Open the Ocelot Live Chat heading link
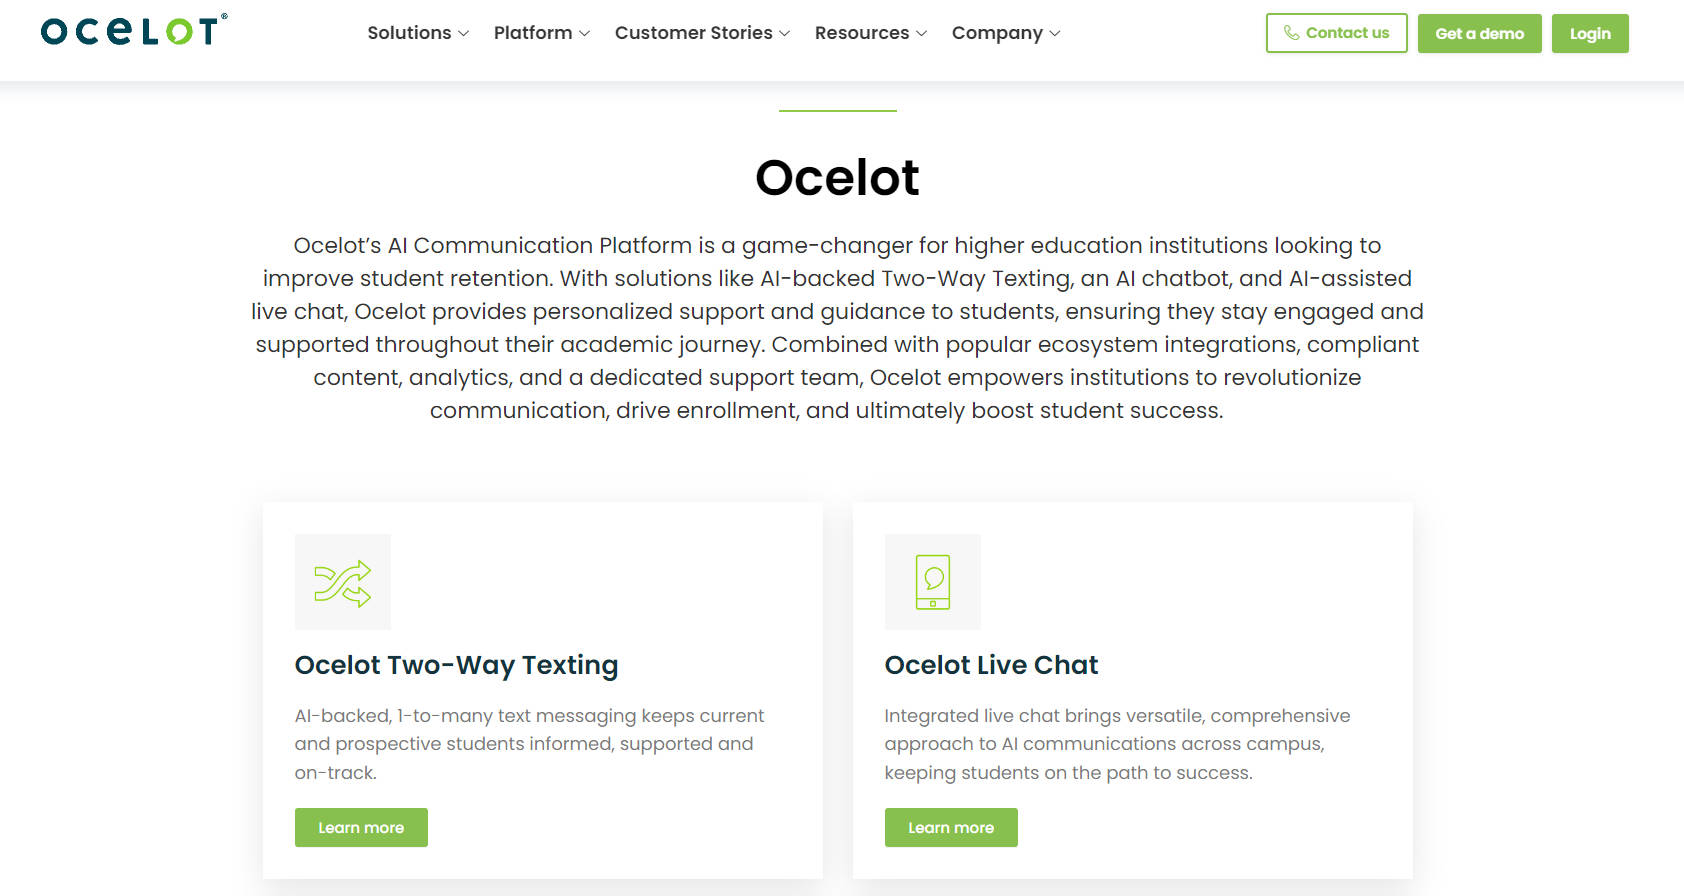 pos(991,664)
